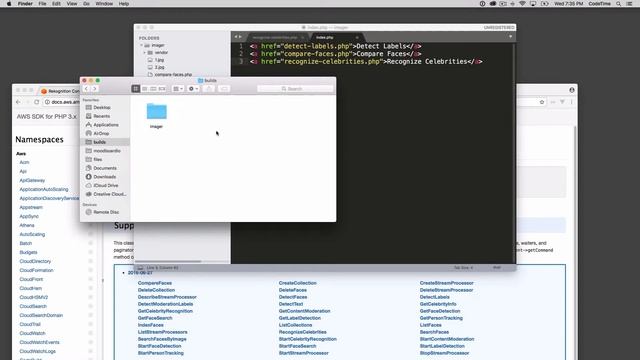The height and width of the screenshot is (360, 640).
Task: Bookmark the page with the star icon
Action: click(x=542, y=102)
